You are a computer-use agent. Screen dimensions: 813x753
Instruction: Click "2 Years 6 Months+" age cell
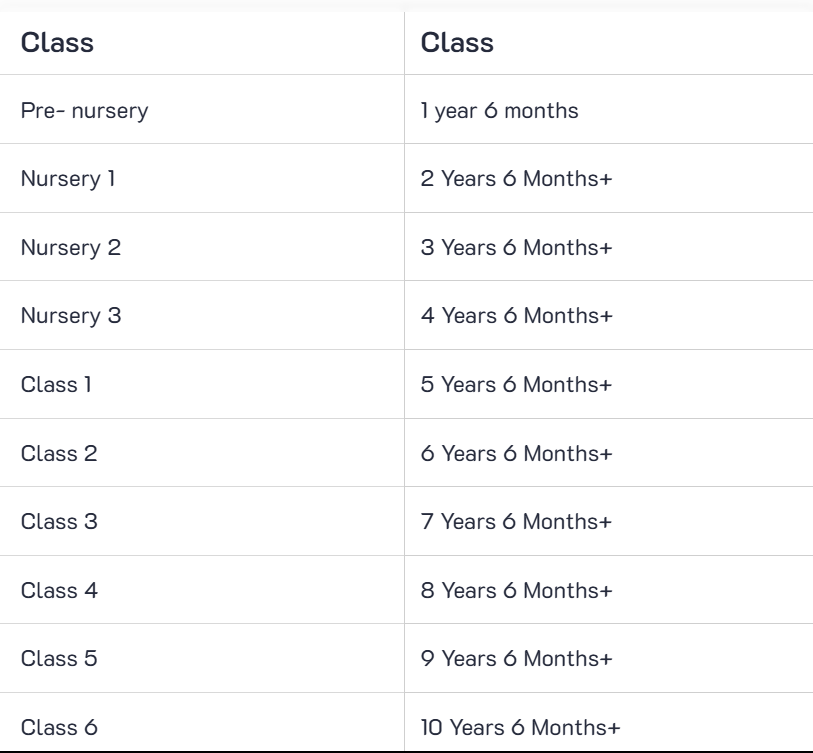pos(516,179)
